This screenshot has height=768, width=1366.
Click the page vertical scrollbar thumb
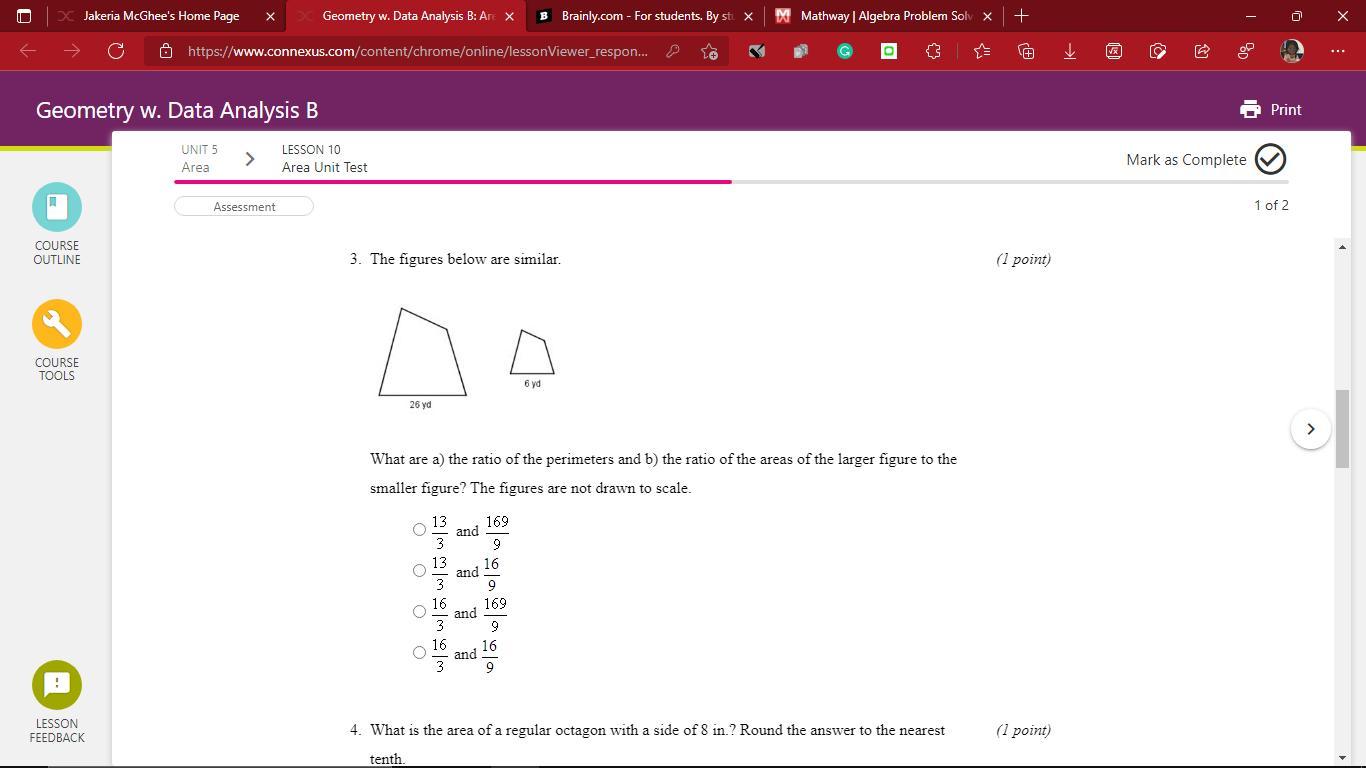pyautogui.click(x=1342, y=429)
